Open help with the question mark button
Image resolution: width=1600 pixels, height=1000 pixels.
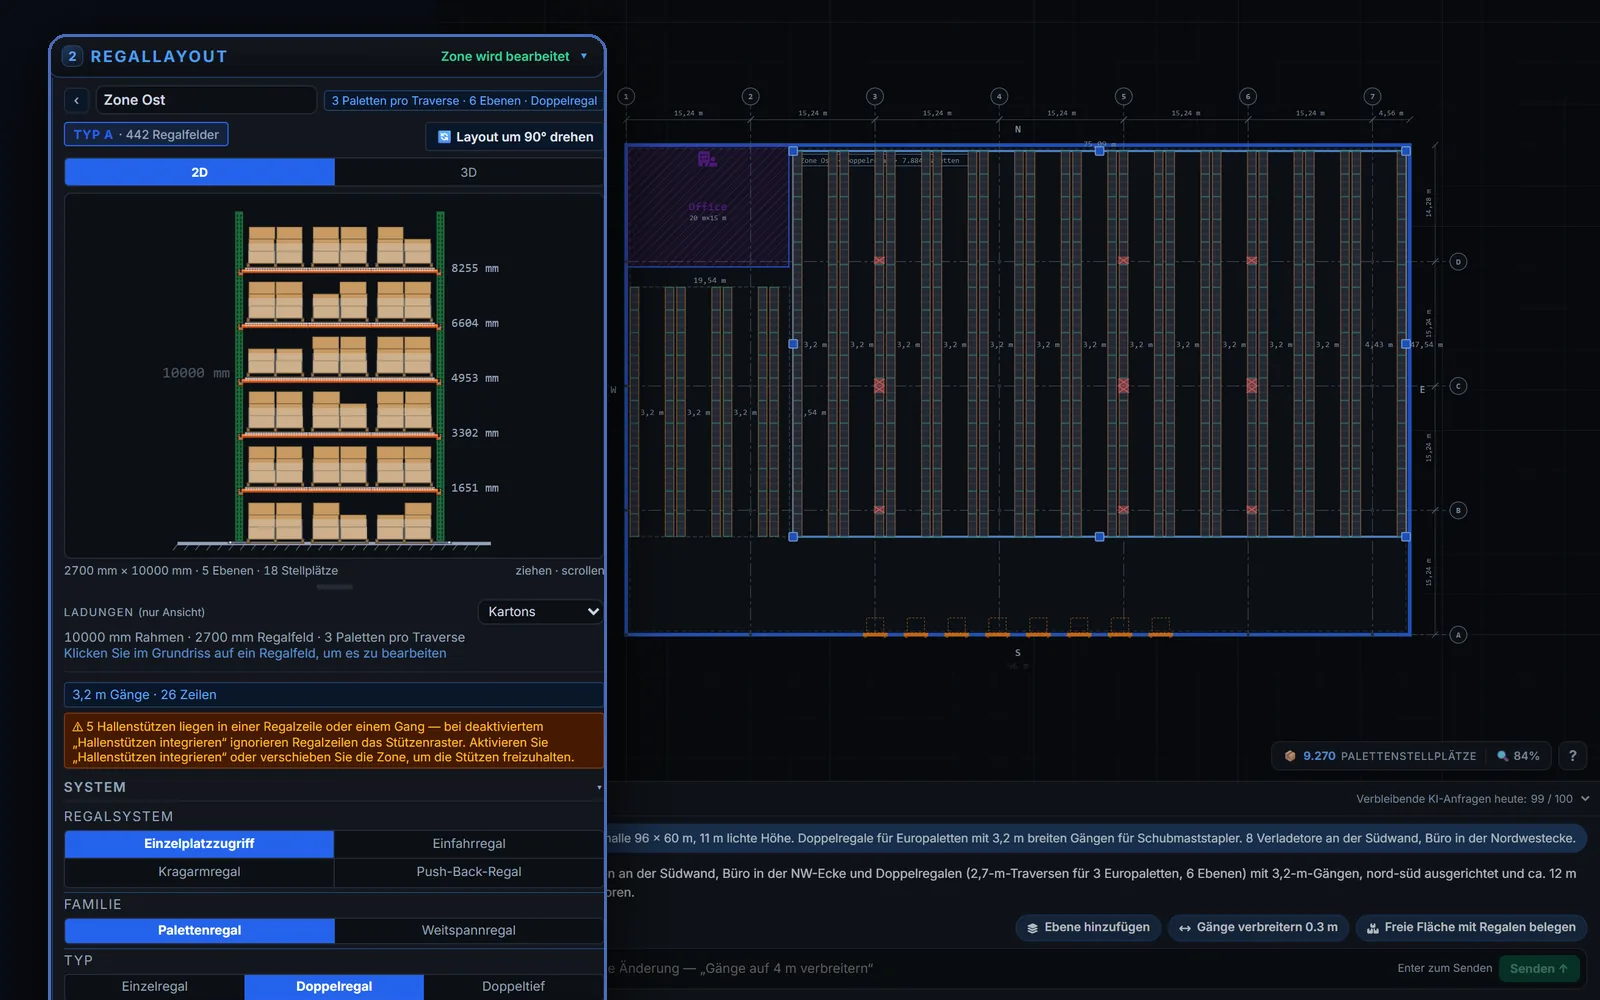coord(1572,756)
